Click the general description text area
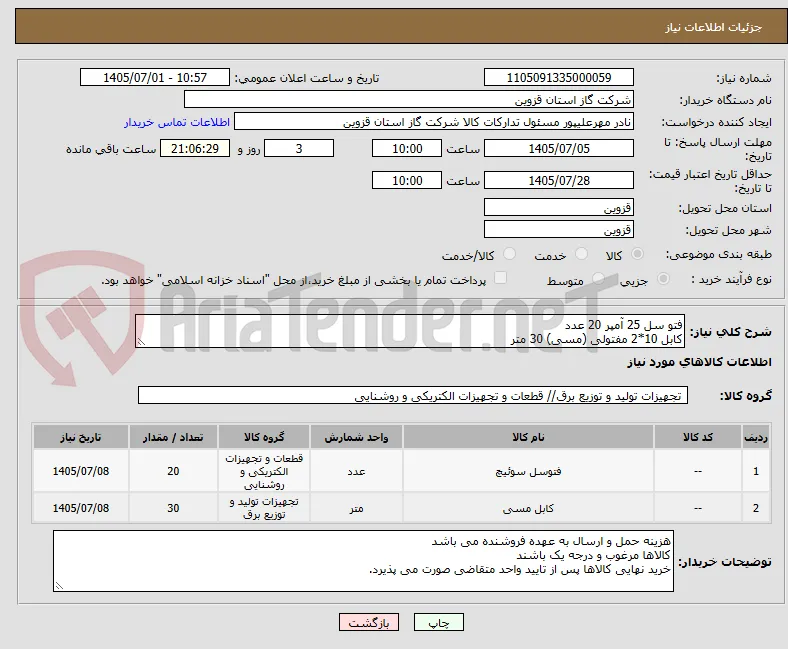The height and width of the screenshot is (649, 788). 410,331
